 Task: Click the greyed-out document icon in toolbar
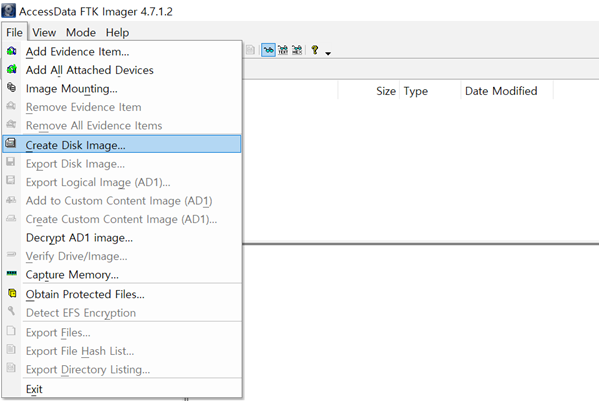click(250, 50)
